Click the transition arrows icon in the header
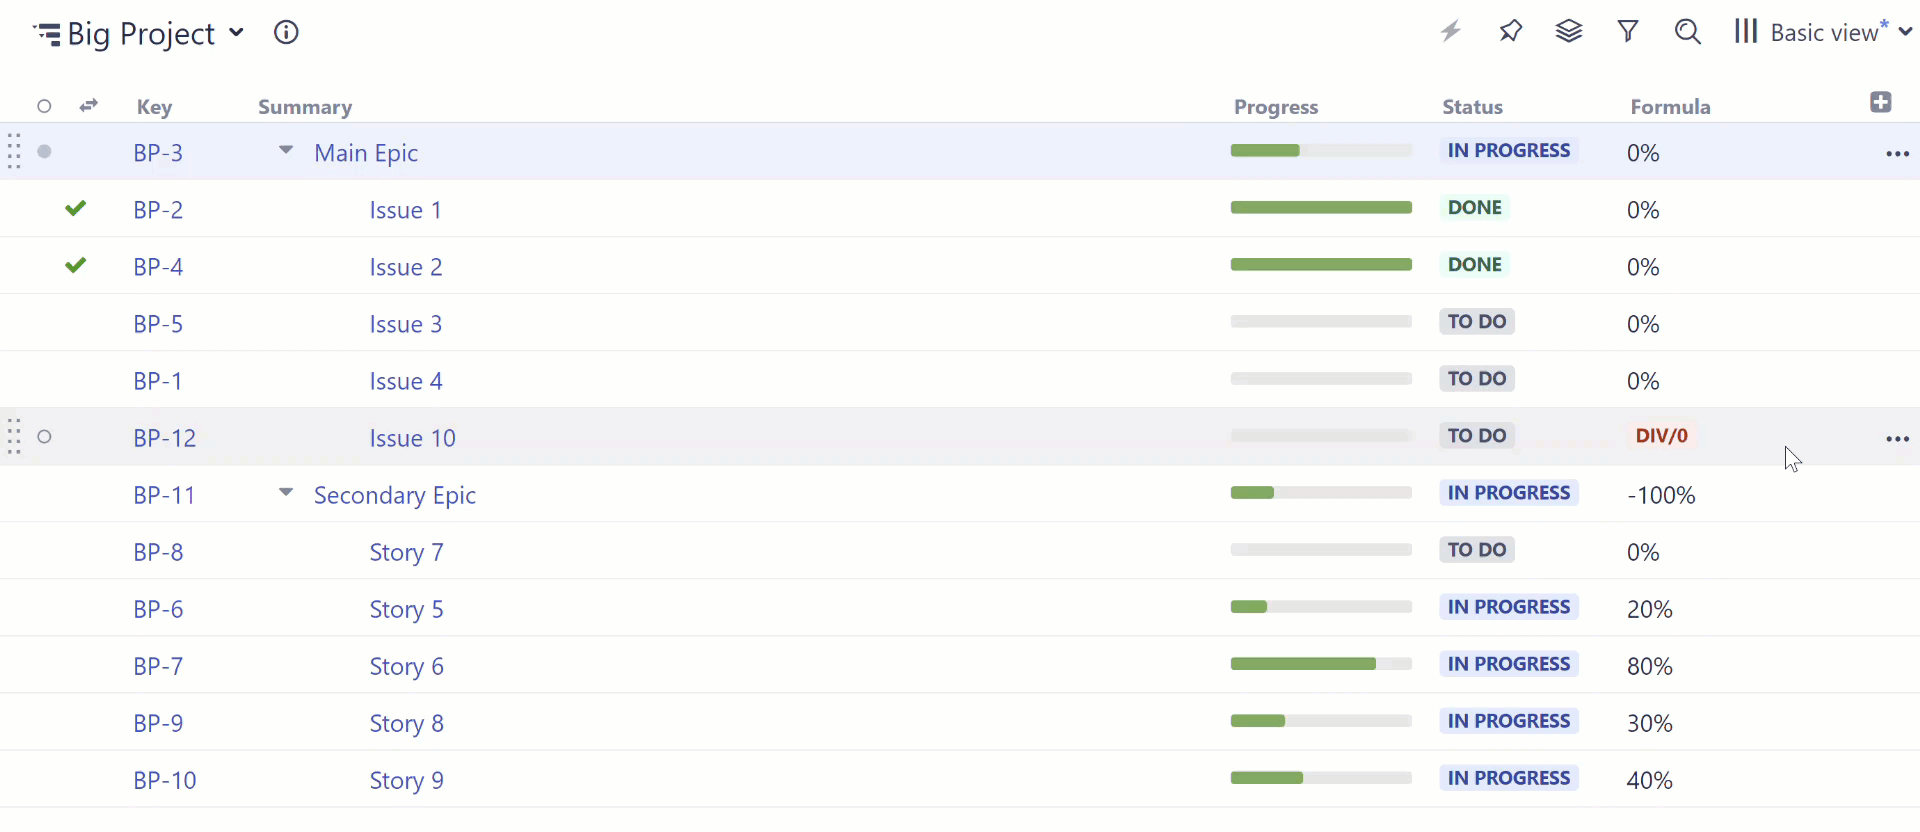The image size is (1920, 832). [88, 105]
